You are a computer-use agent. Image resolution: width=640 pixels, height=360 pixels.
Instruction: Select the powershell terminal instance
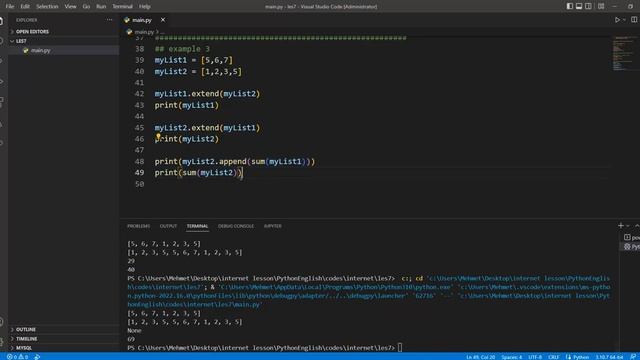631,237
